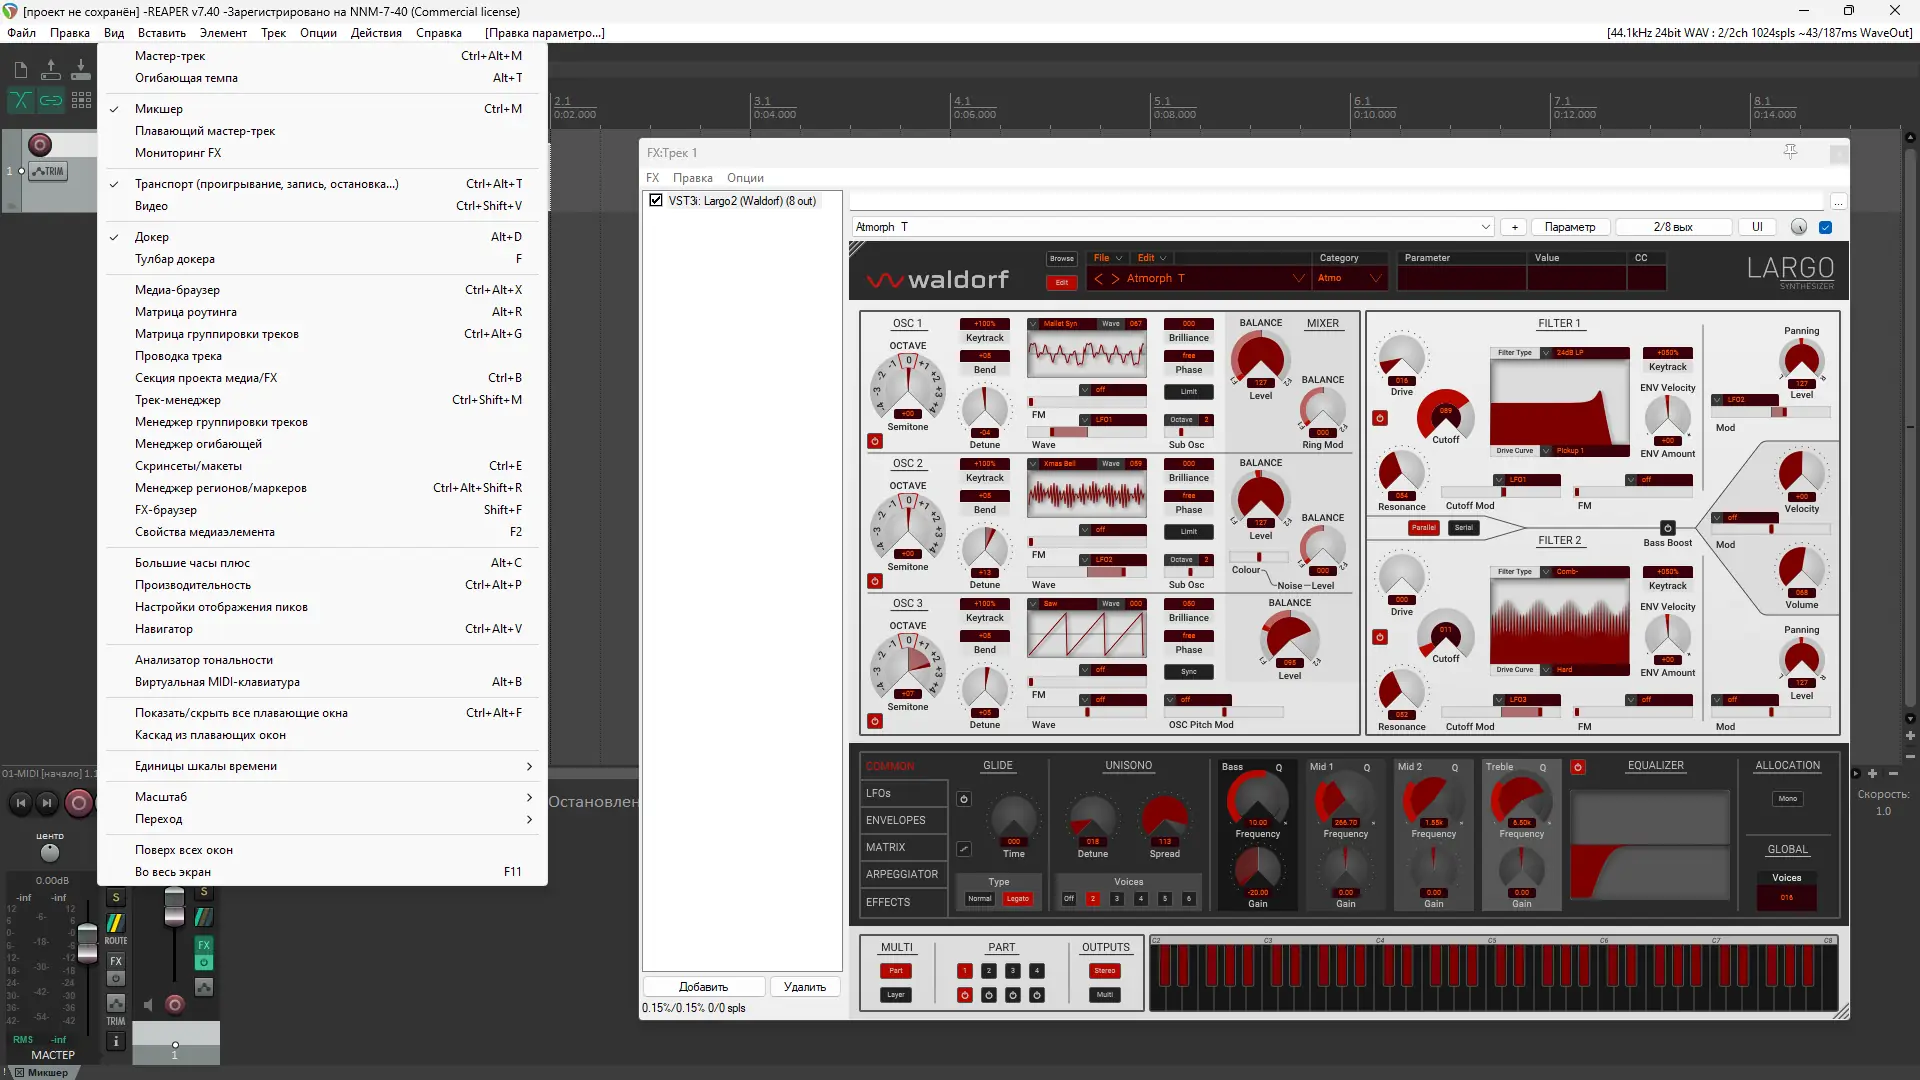The image size is (1920, 1080).
Task: Click the Добавить button
Action: click(x=703, y=987)
